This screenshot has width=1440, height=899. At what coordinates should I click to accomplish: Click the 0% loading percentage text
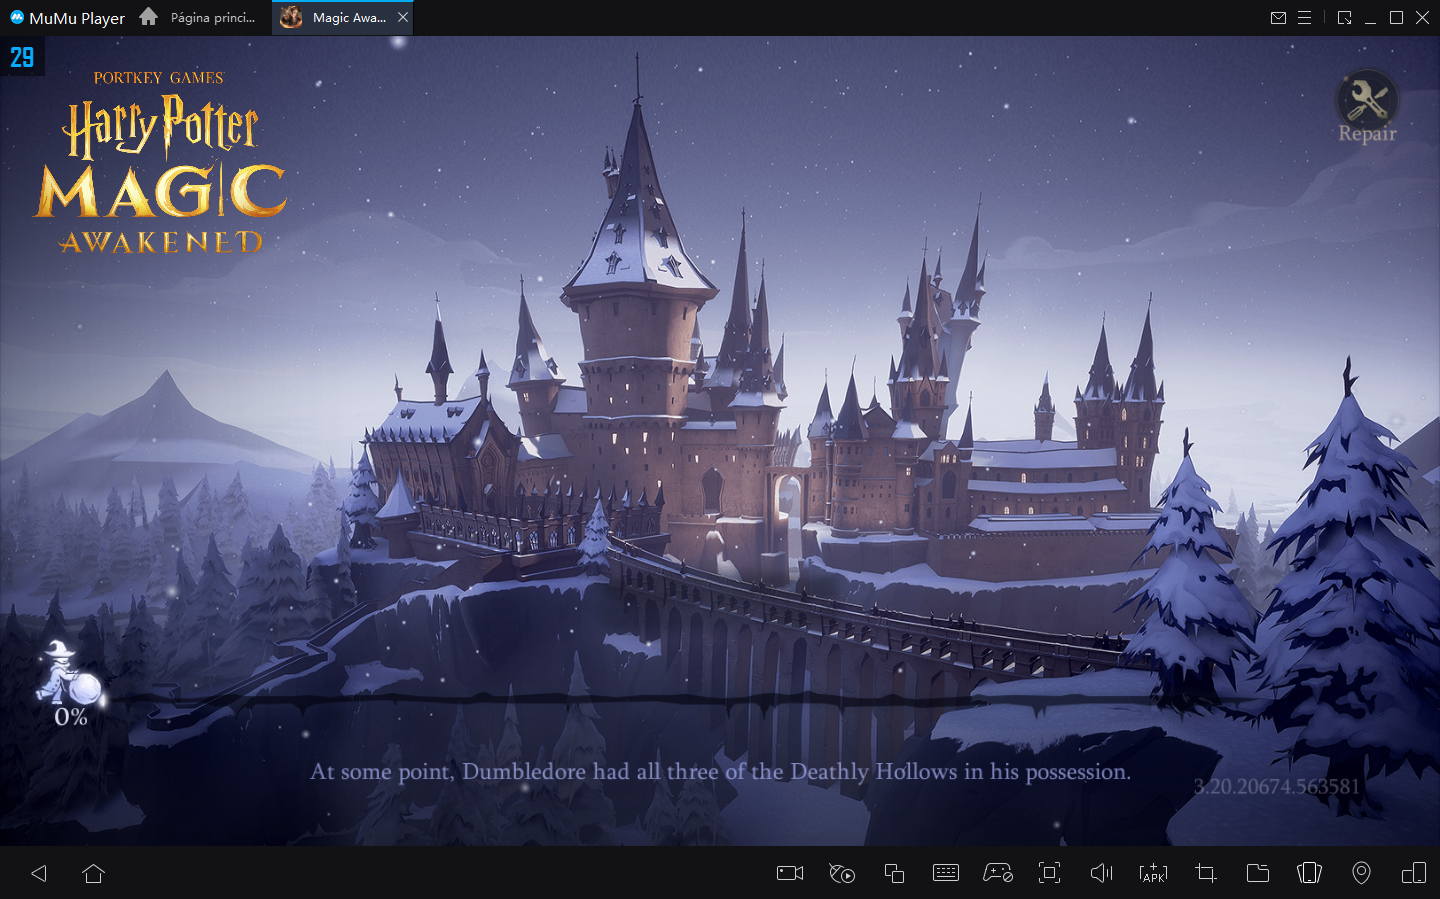coord(71,717)
